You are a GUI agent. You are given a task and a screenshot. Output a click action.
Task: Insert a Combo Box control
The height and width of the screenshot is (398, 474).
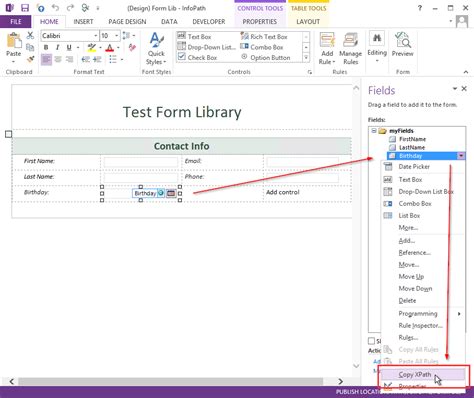[x=262, y=47]
